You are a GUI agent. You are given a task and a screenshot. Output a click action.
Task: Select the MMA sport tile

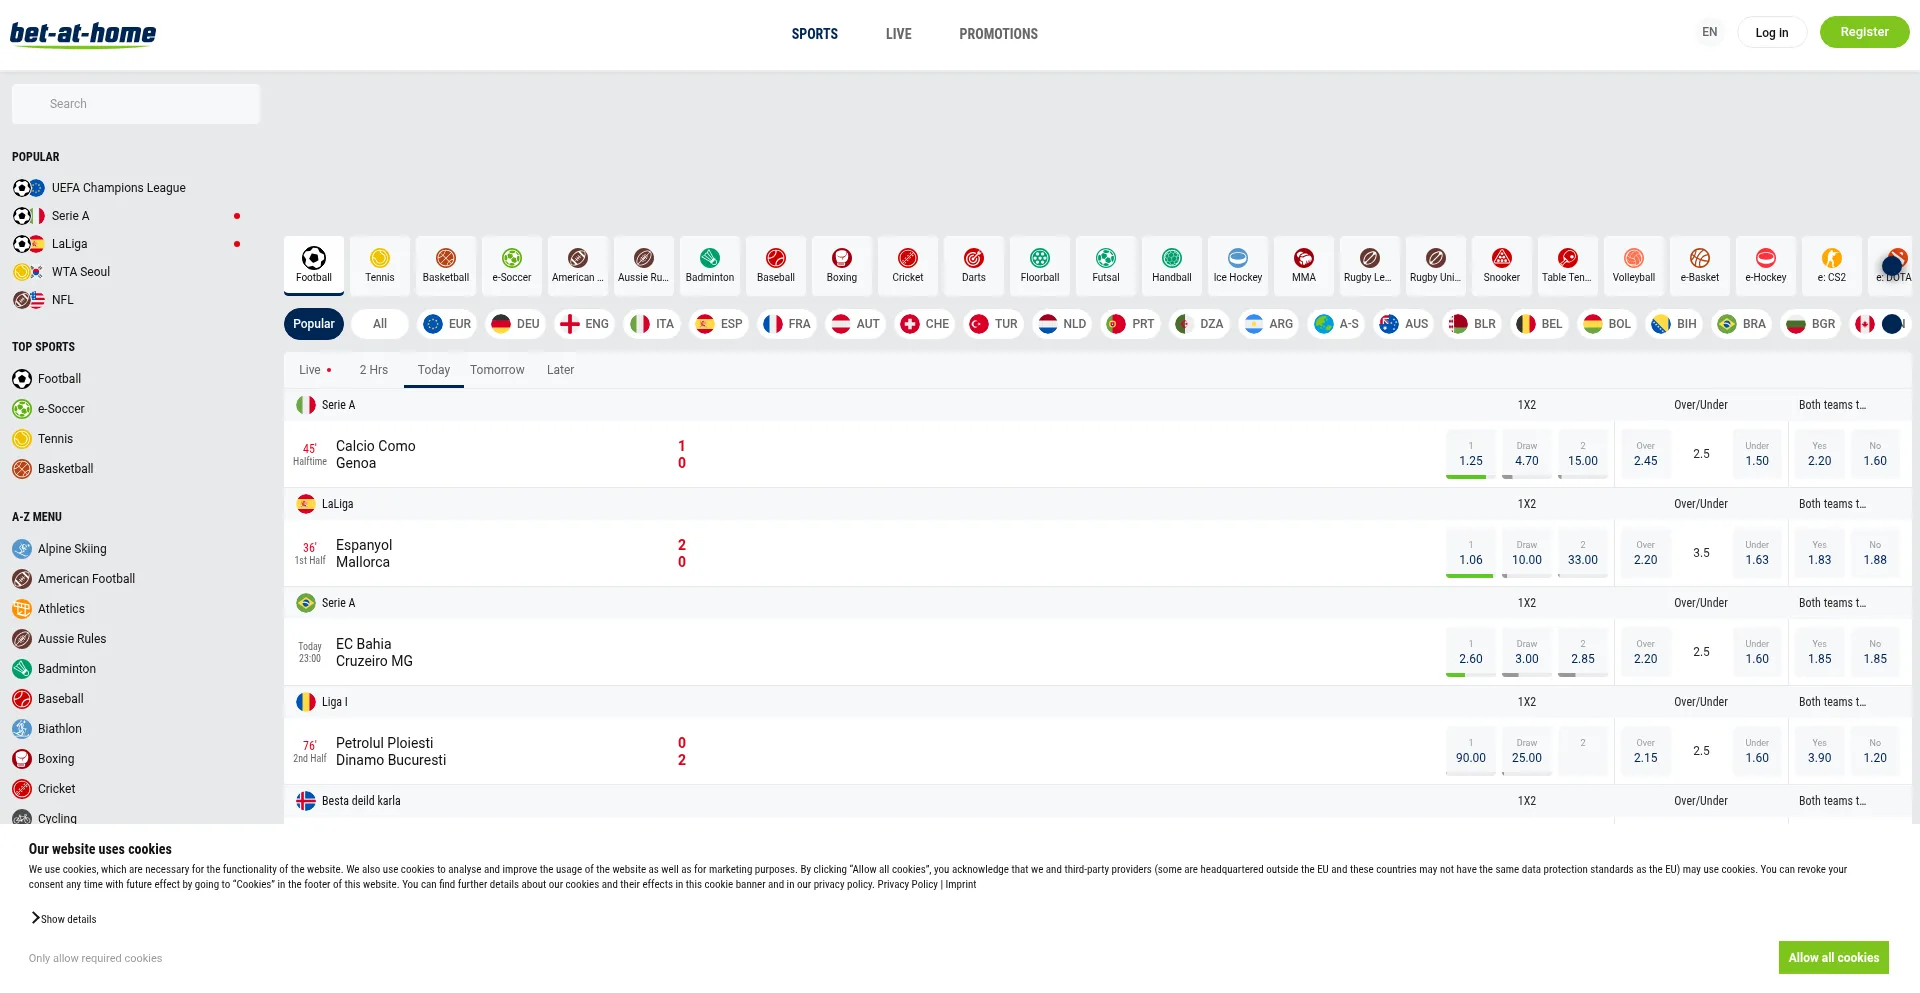tap(1304, 265)
